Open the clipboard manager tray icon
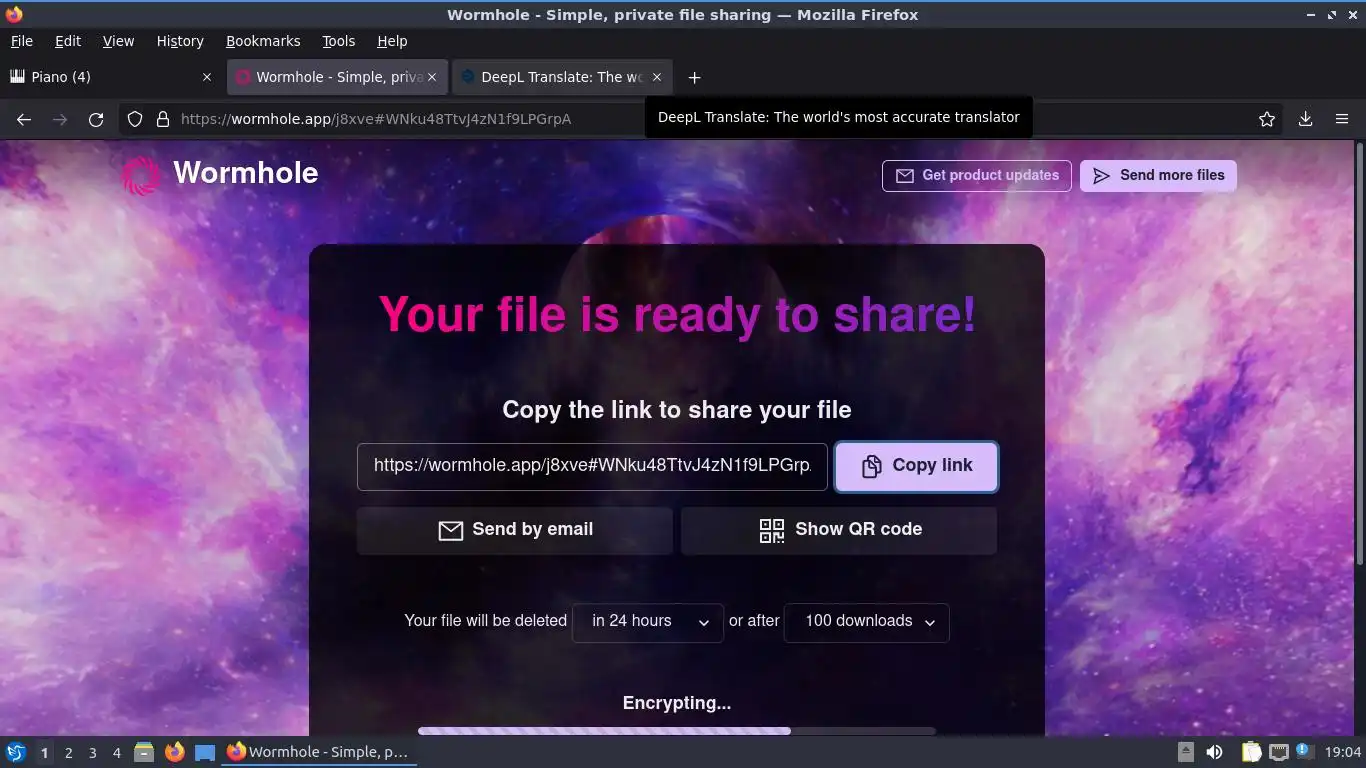The width and height of the screenshot is (1366, 768). pyautogui.click(x=1251, y=752)
